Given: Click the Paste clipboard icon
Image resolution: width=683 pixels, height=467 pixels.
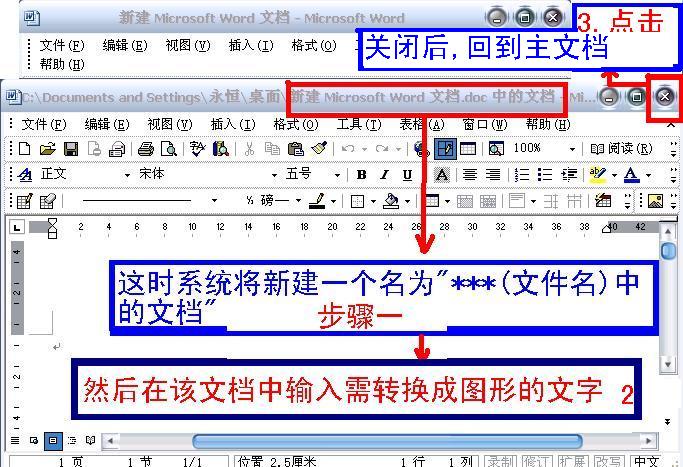Looking at the screenshot, I should 296,149.
